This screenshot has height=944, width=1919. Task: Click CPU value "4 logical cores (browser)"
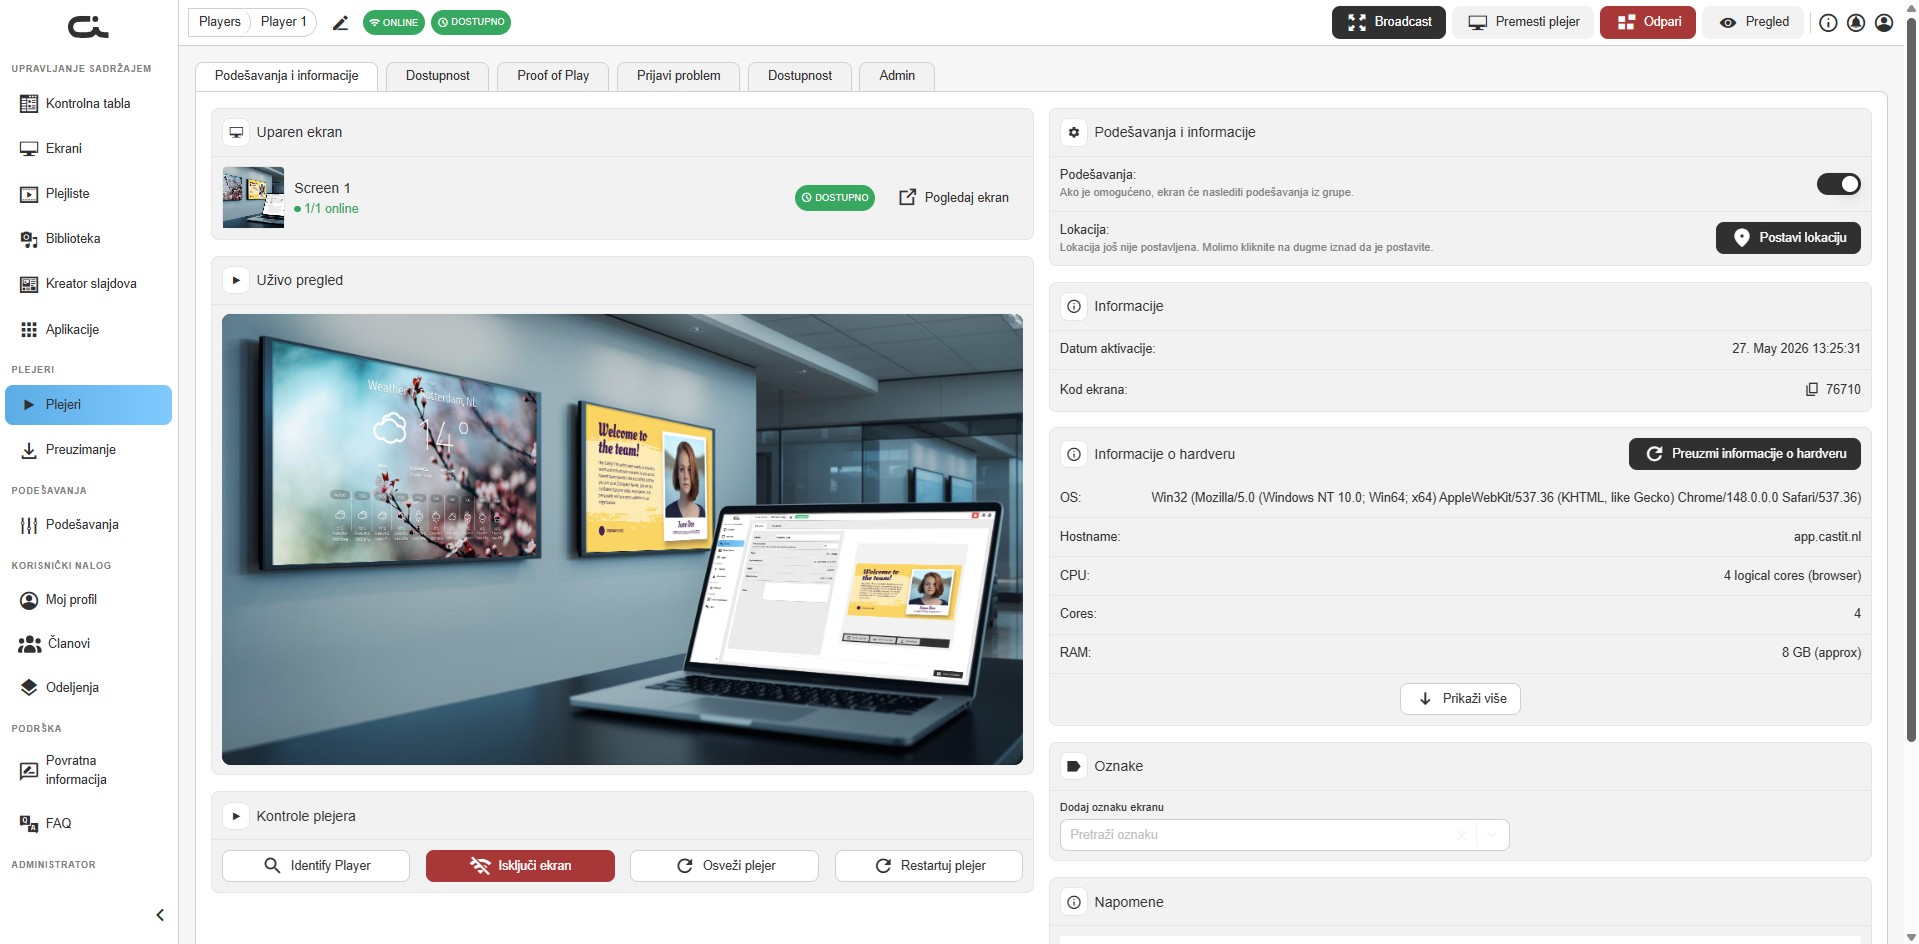tap(1792, 576)
